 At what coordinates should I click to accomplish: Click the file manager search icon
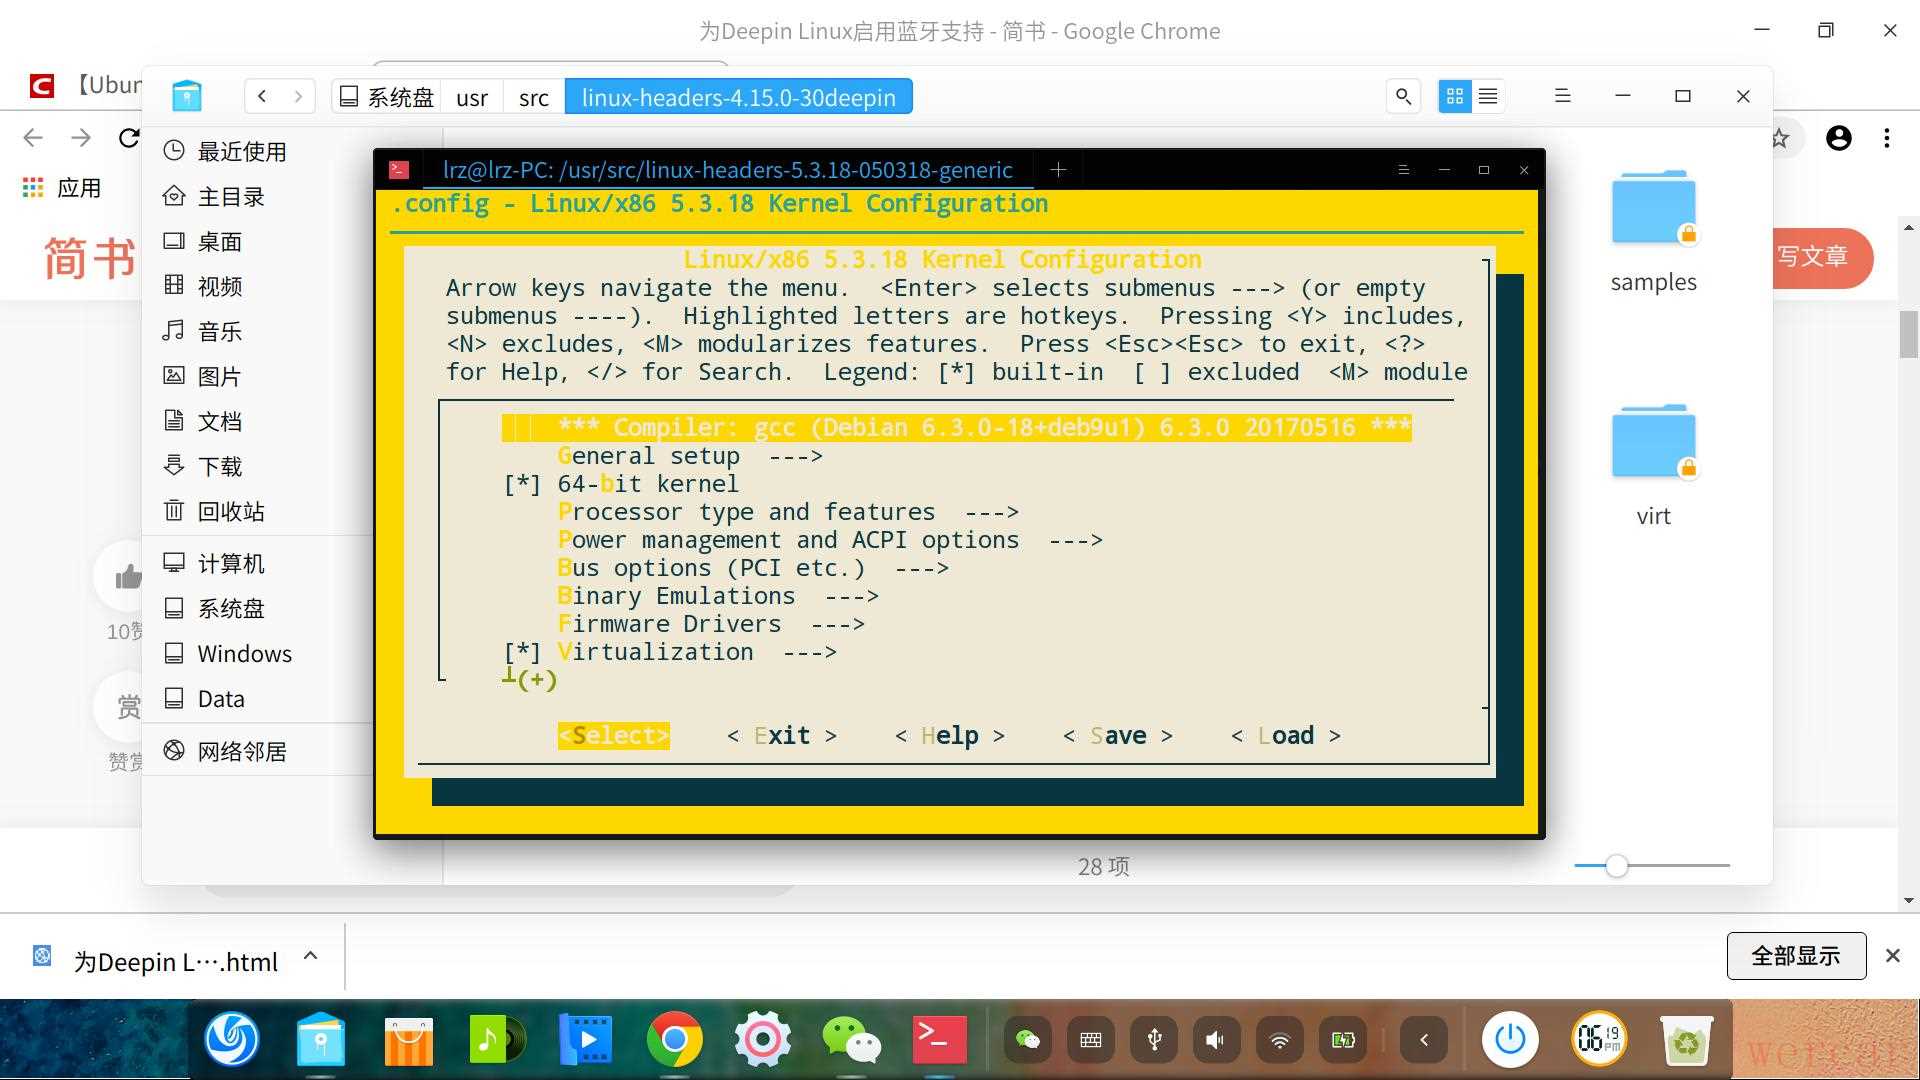pos(1403,96)
